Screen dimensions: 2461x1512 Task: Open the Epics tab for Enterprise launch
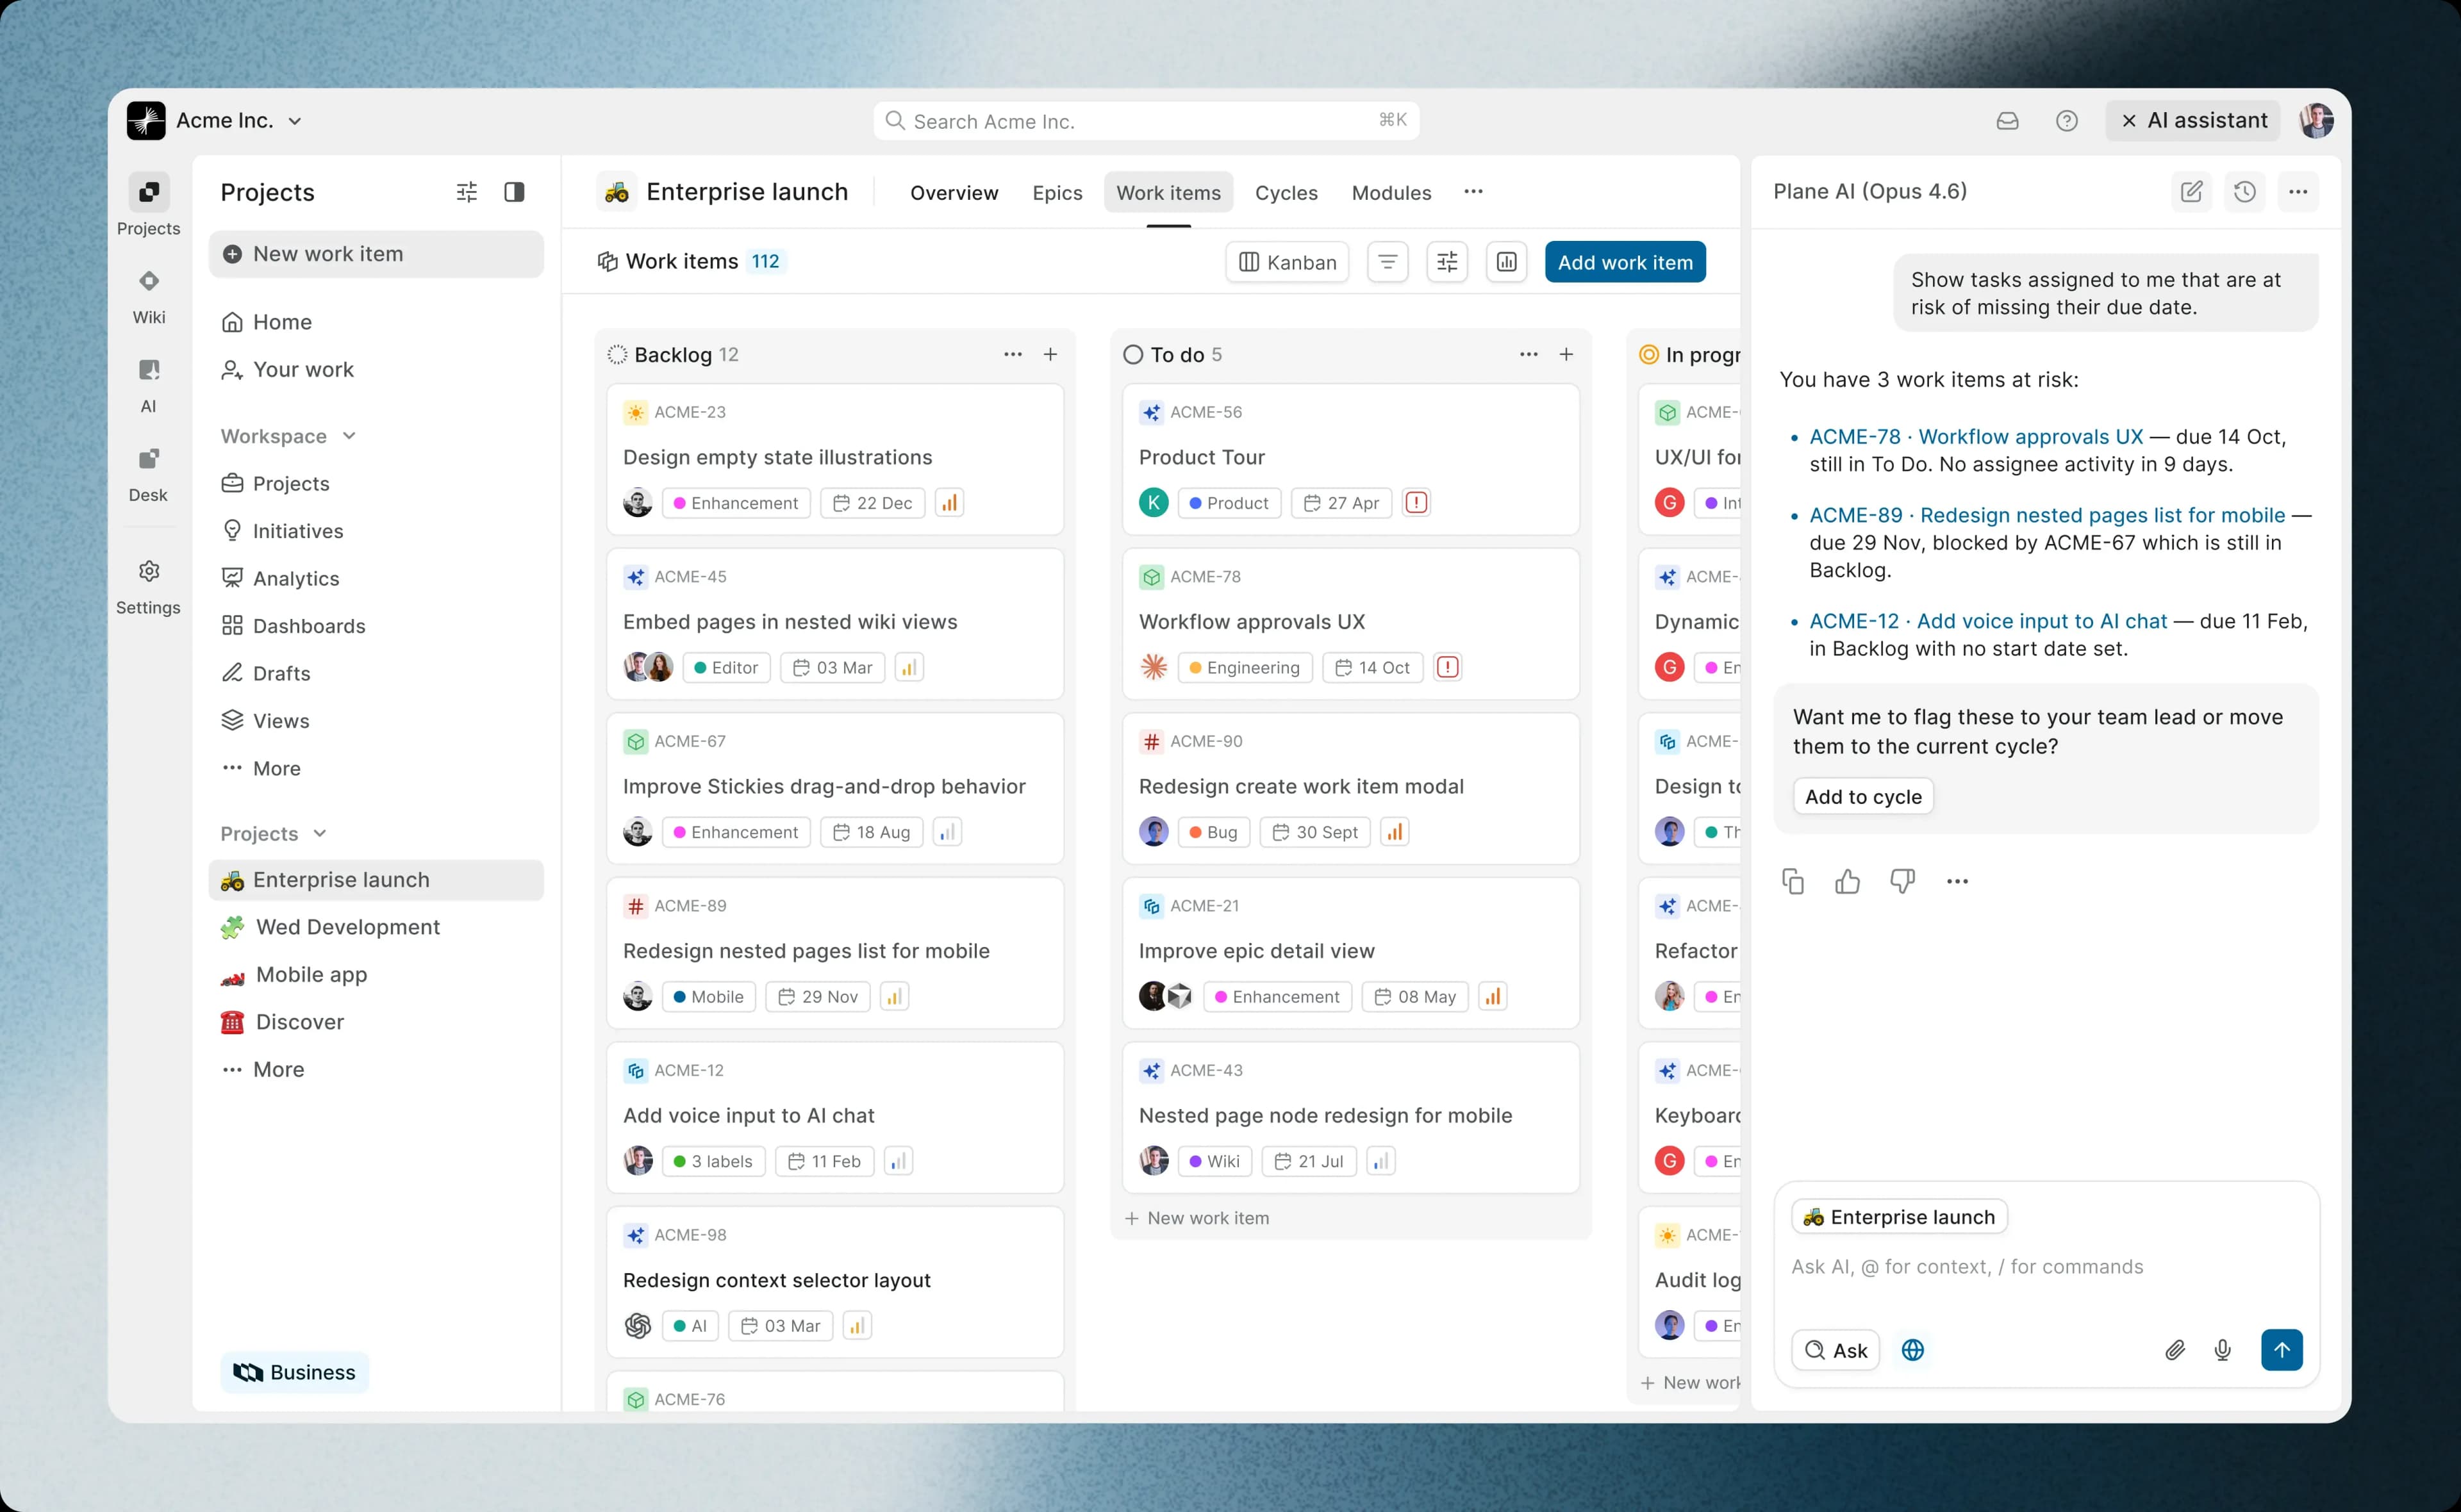(1057, 192)
